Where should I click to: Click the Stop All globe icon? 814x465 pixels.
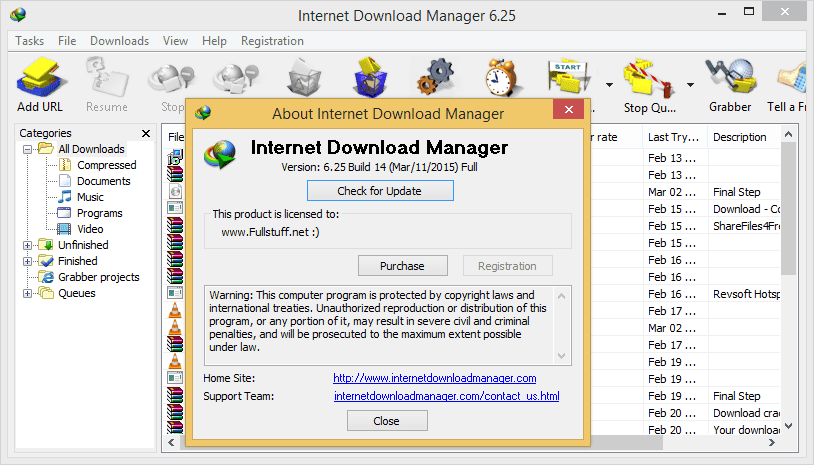pos(236,78)
